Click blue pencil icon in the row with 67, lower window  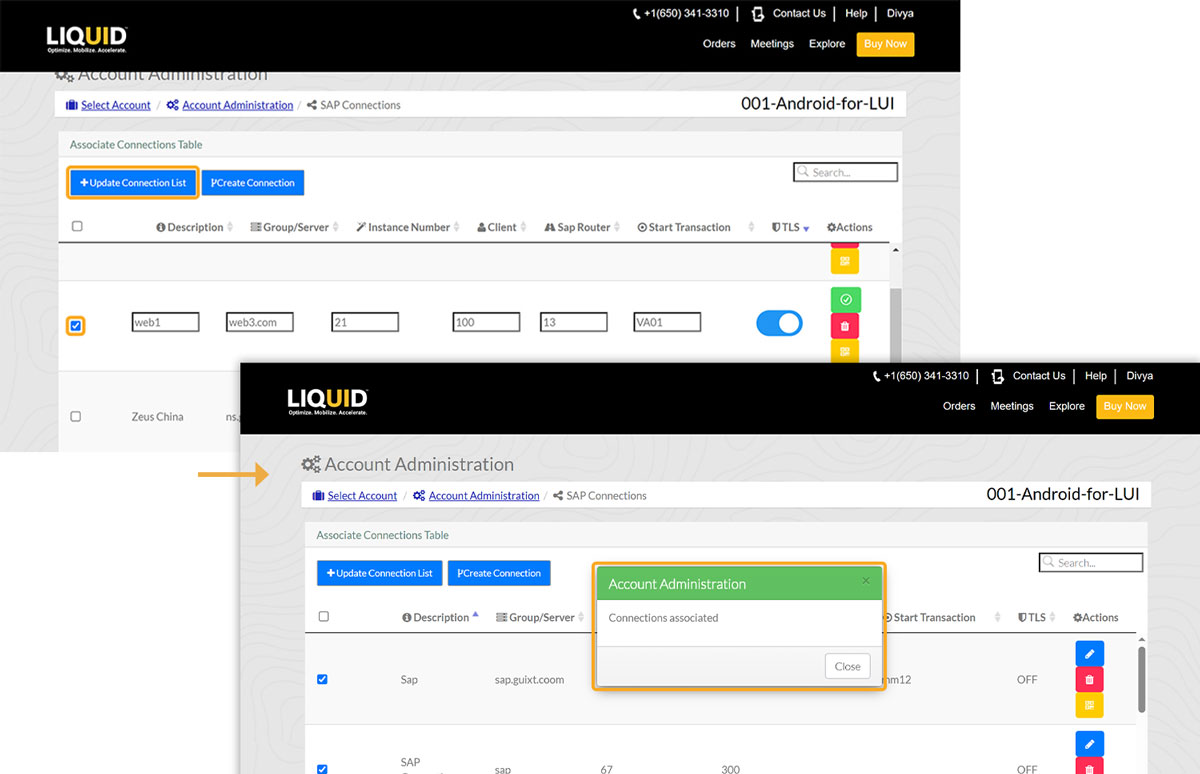tap(1090, 744)
